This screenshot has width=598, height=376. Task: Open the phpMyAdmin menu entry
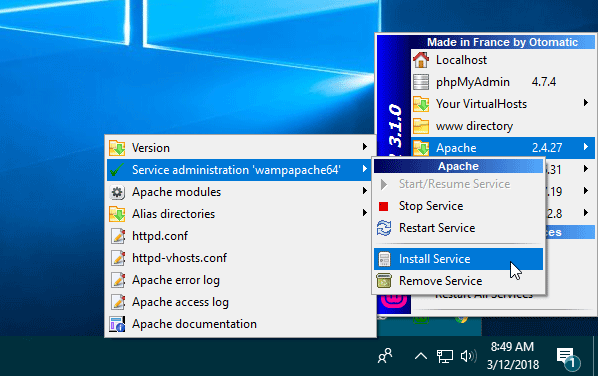pos(503,82)
